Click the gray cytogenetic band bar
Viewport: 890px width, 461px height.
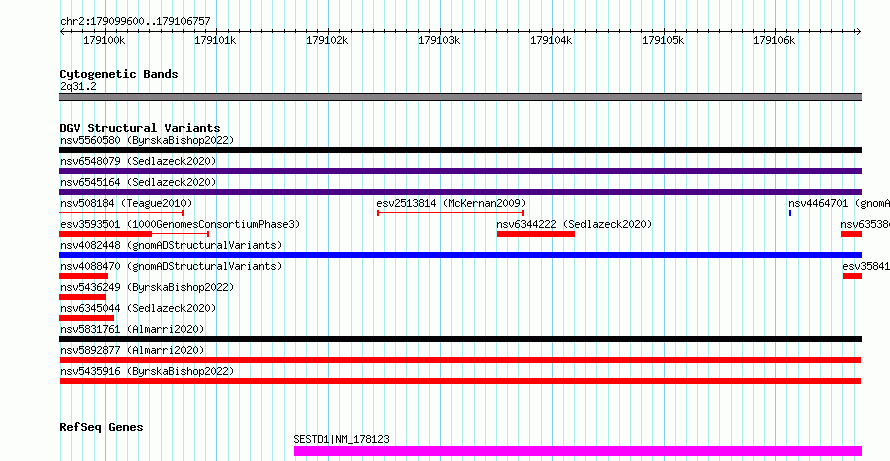(x=460, y=97)
